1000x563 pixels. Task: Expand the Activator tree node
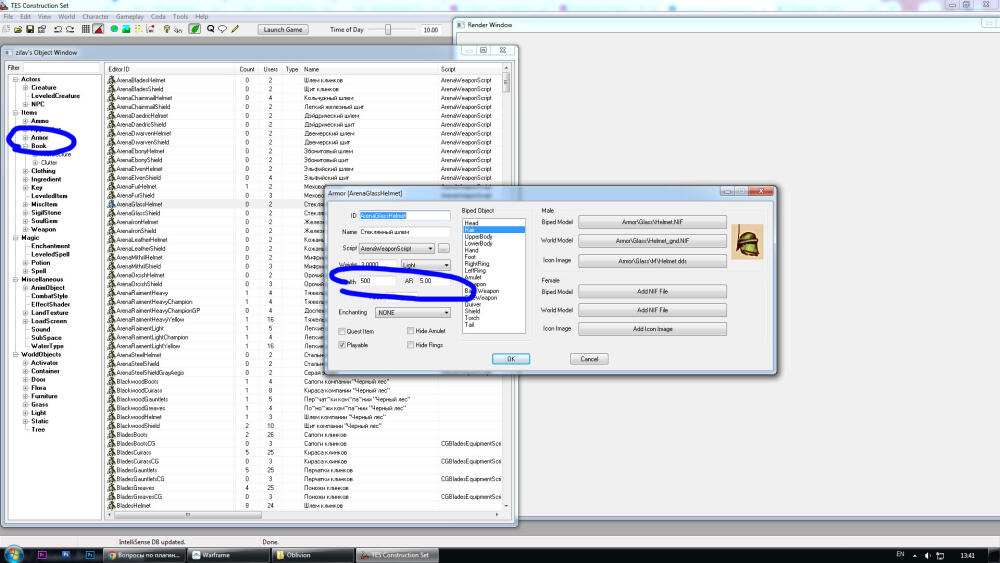[26, 363]
